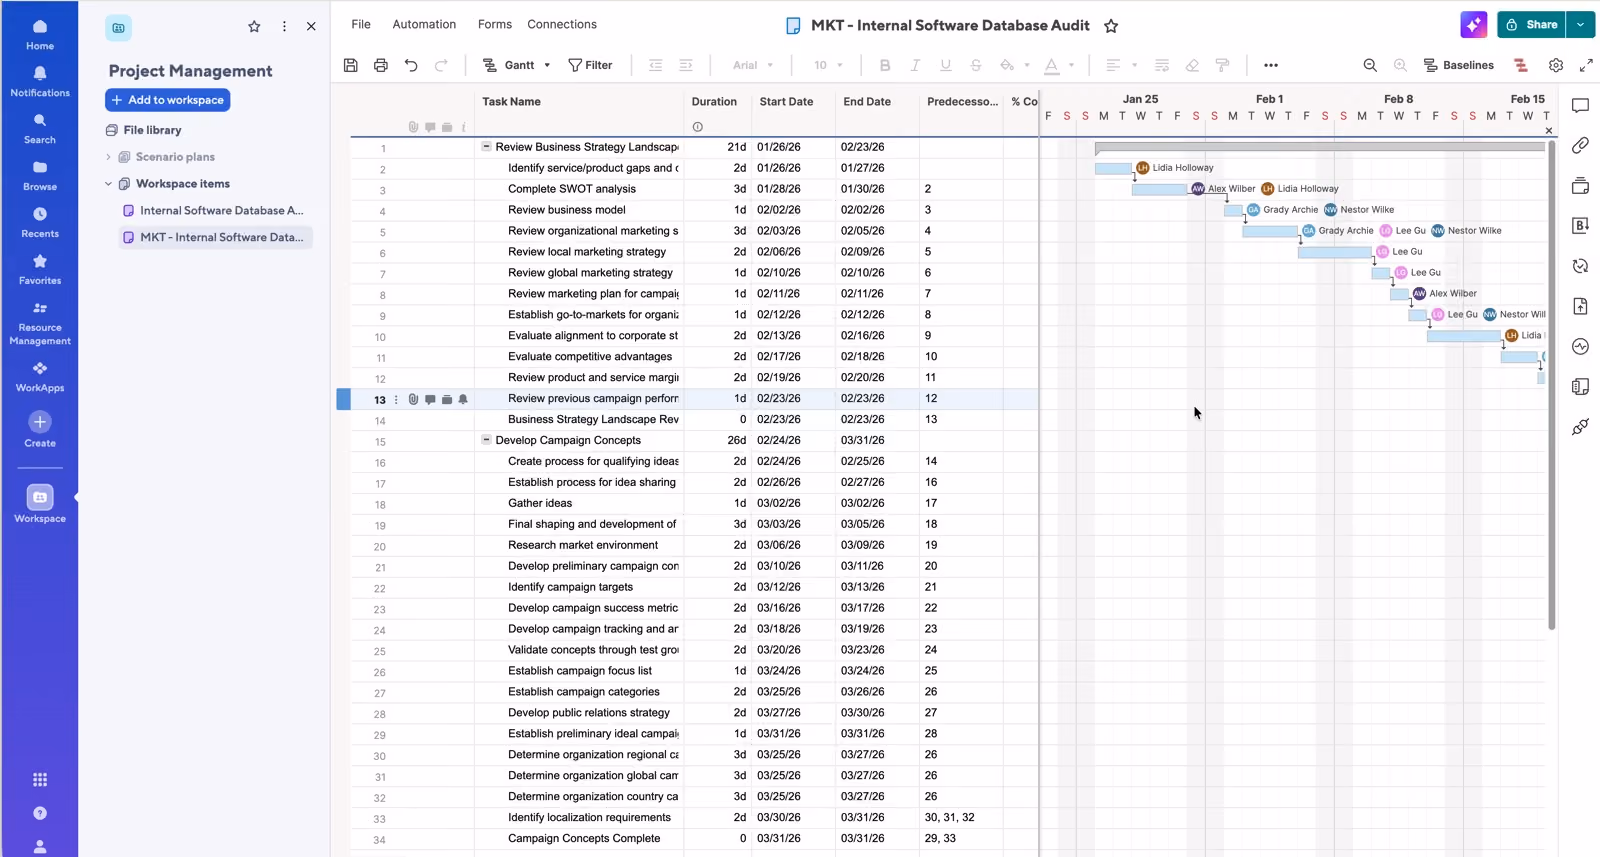Open the Connections menu

tap(562, 24)
